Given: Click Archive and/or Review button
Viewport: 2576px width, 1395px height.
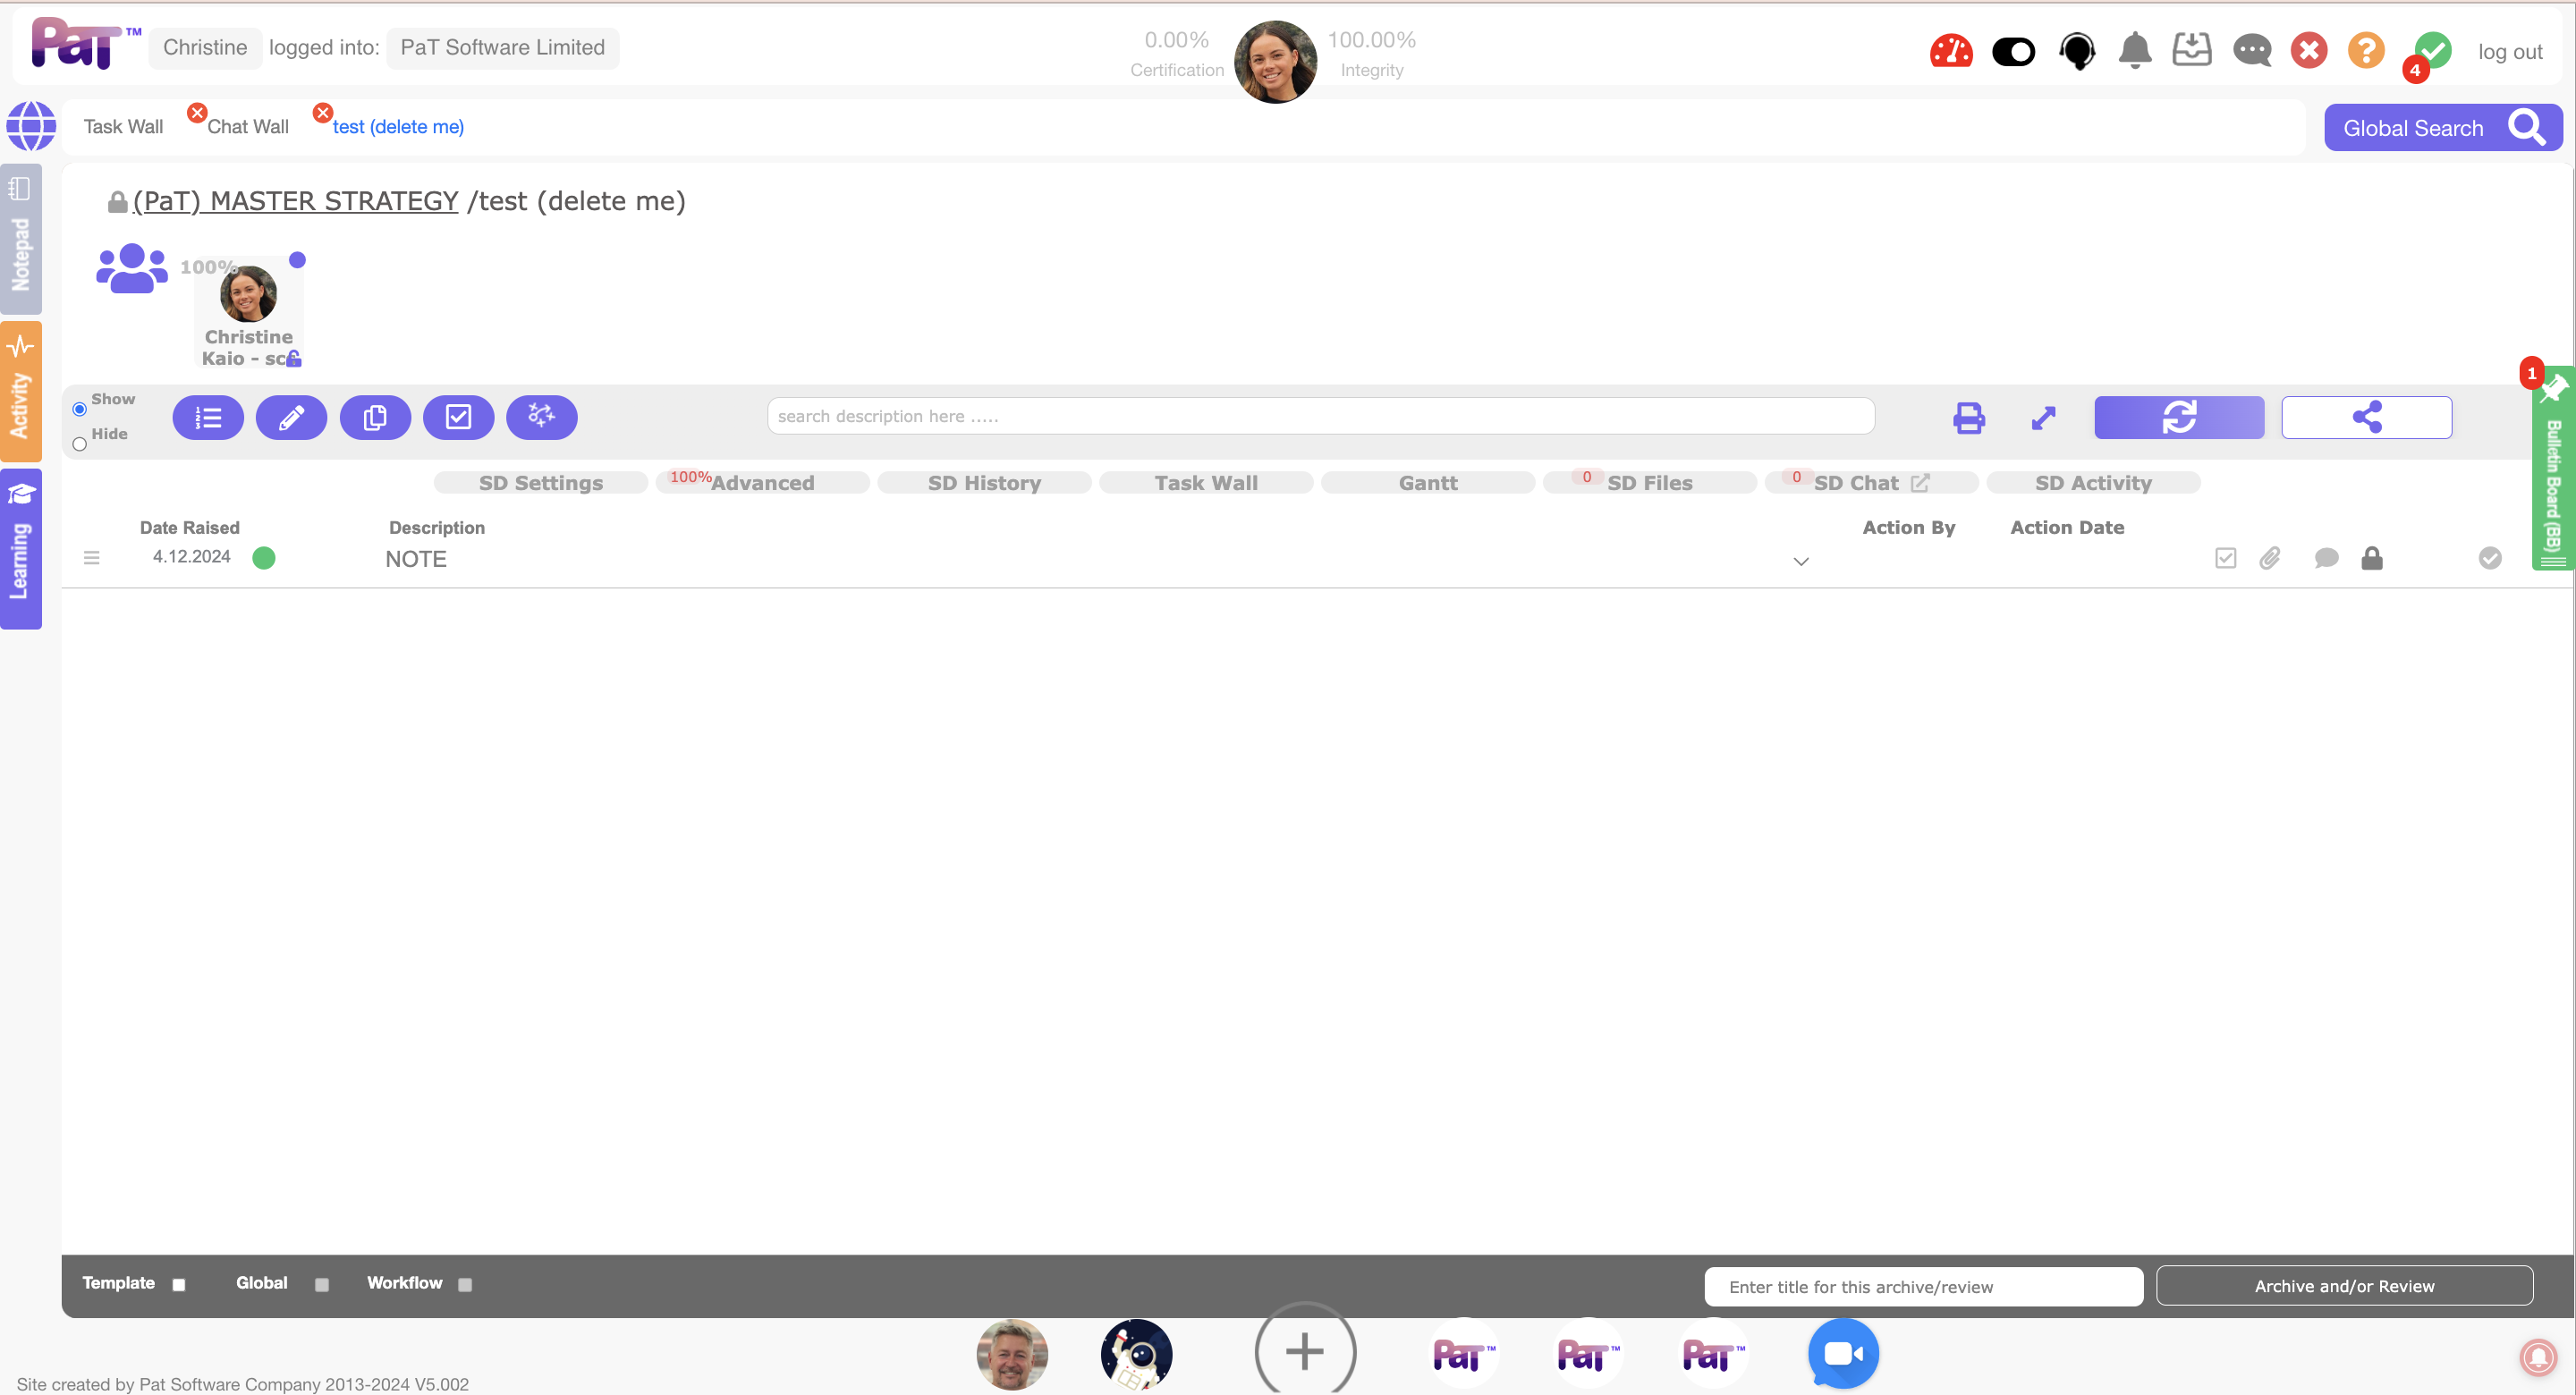Looking at the screenshot, I should pos(2343,1286).
